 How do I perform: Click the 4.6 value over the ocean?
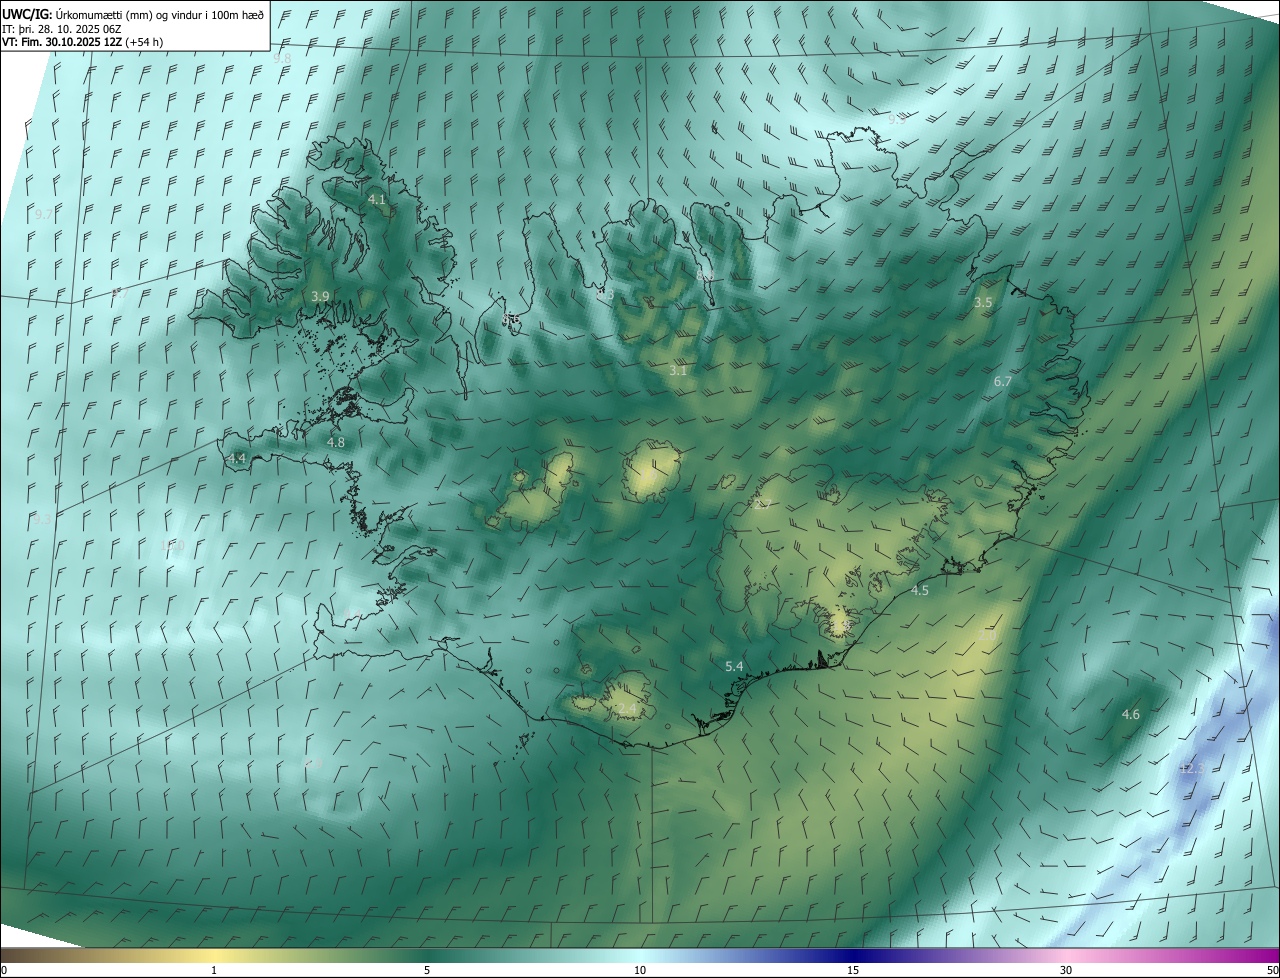click(1130, 714)
